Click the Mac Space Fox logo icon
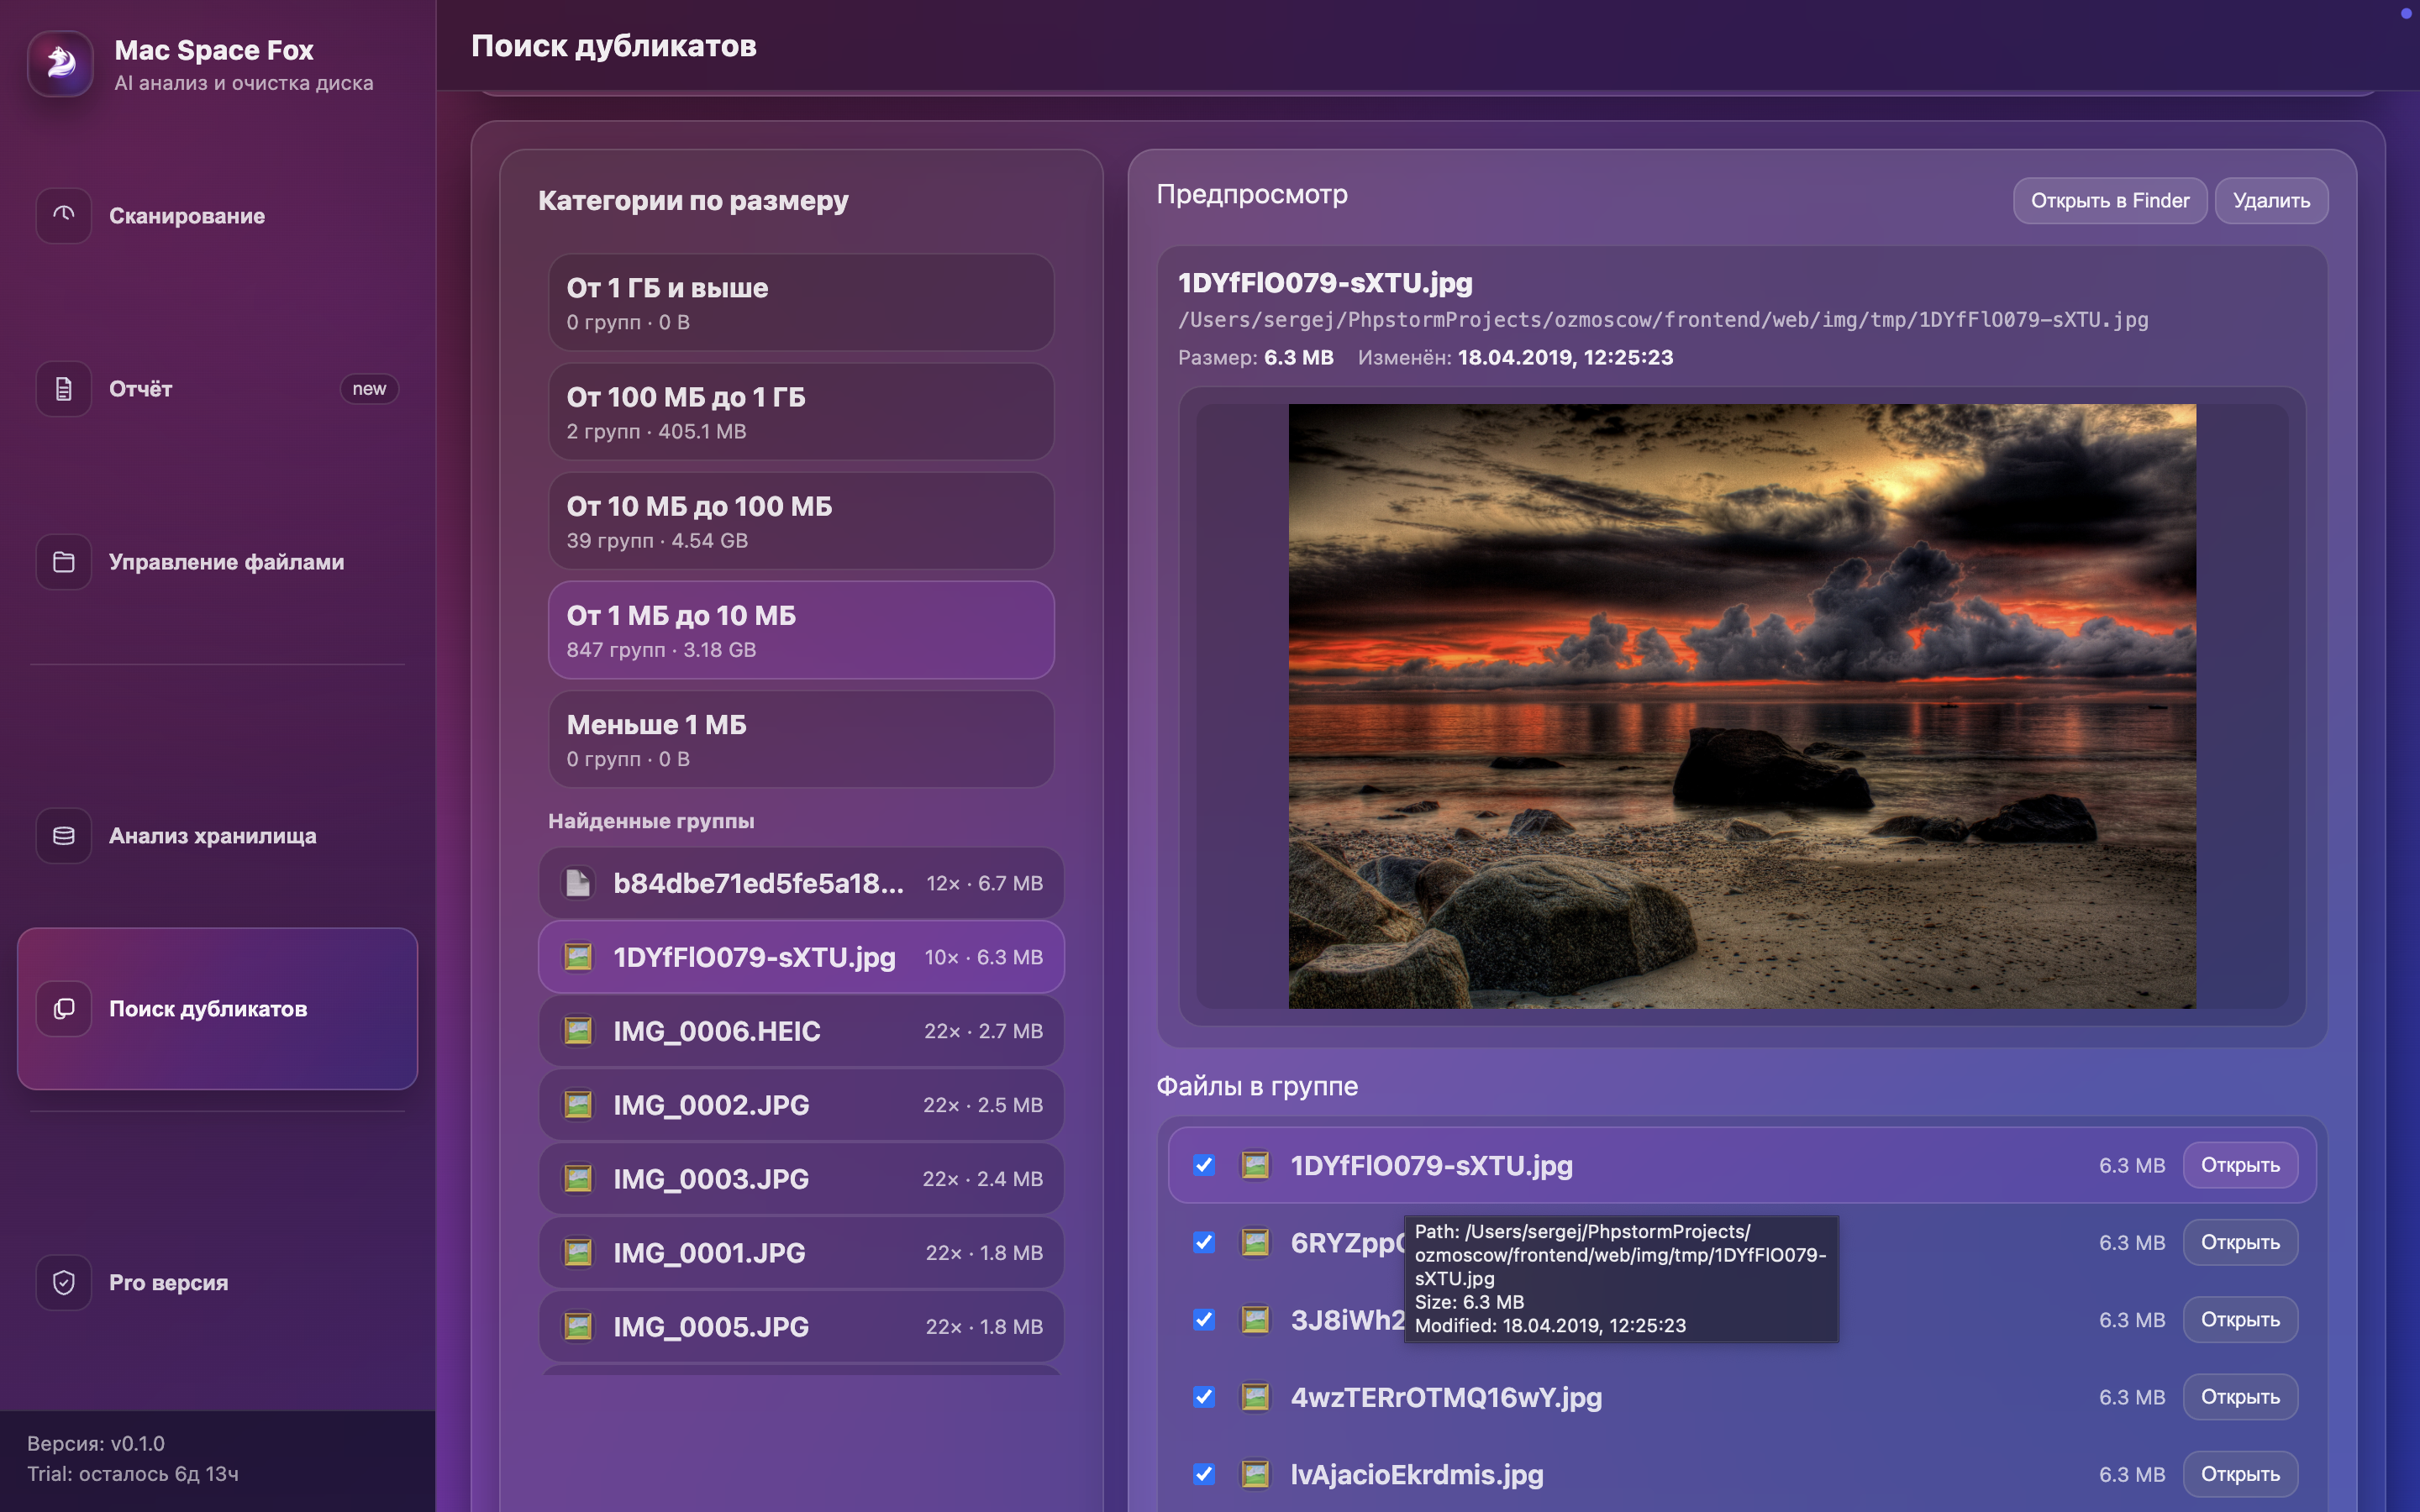The height and width of the screenshot is (1512, 2420). pyautogui.click(x=61, y=64)
